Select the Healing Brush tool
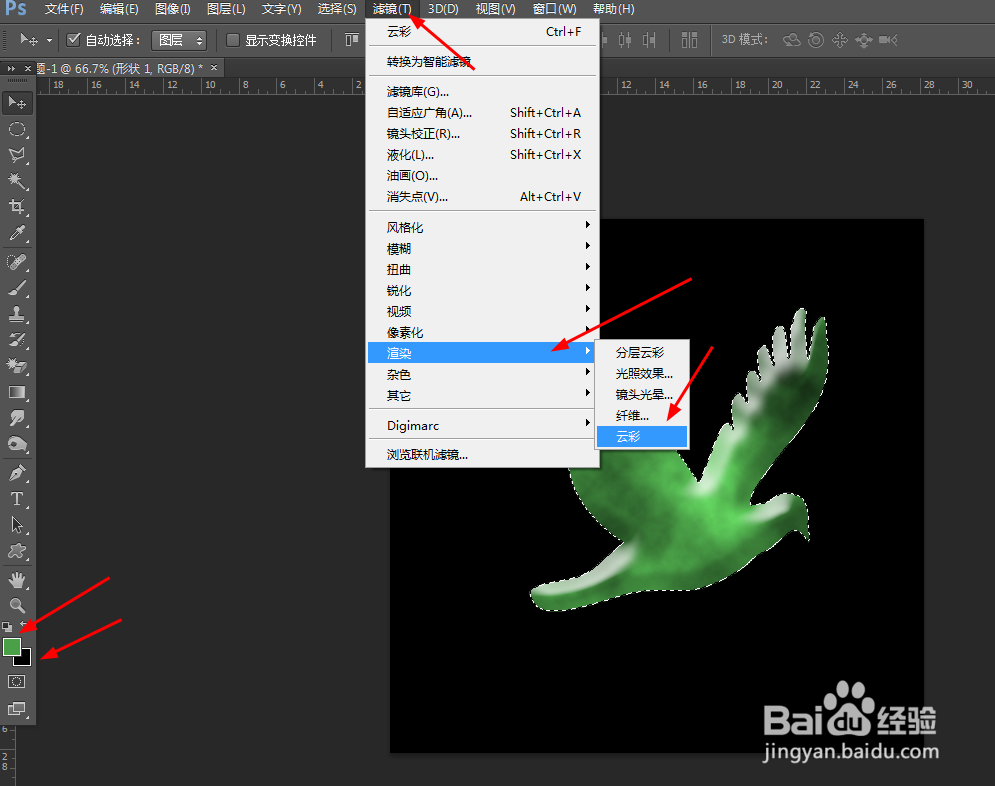The width and height of the screenshot is (995, 786). click(17, 262)
